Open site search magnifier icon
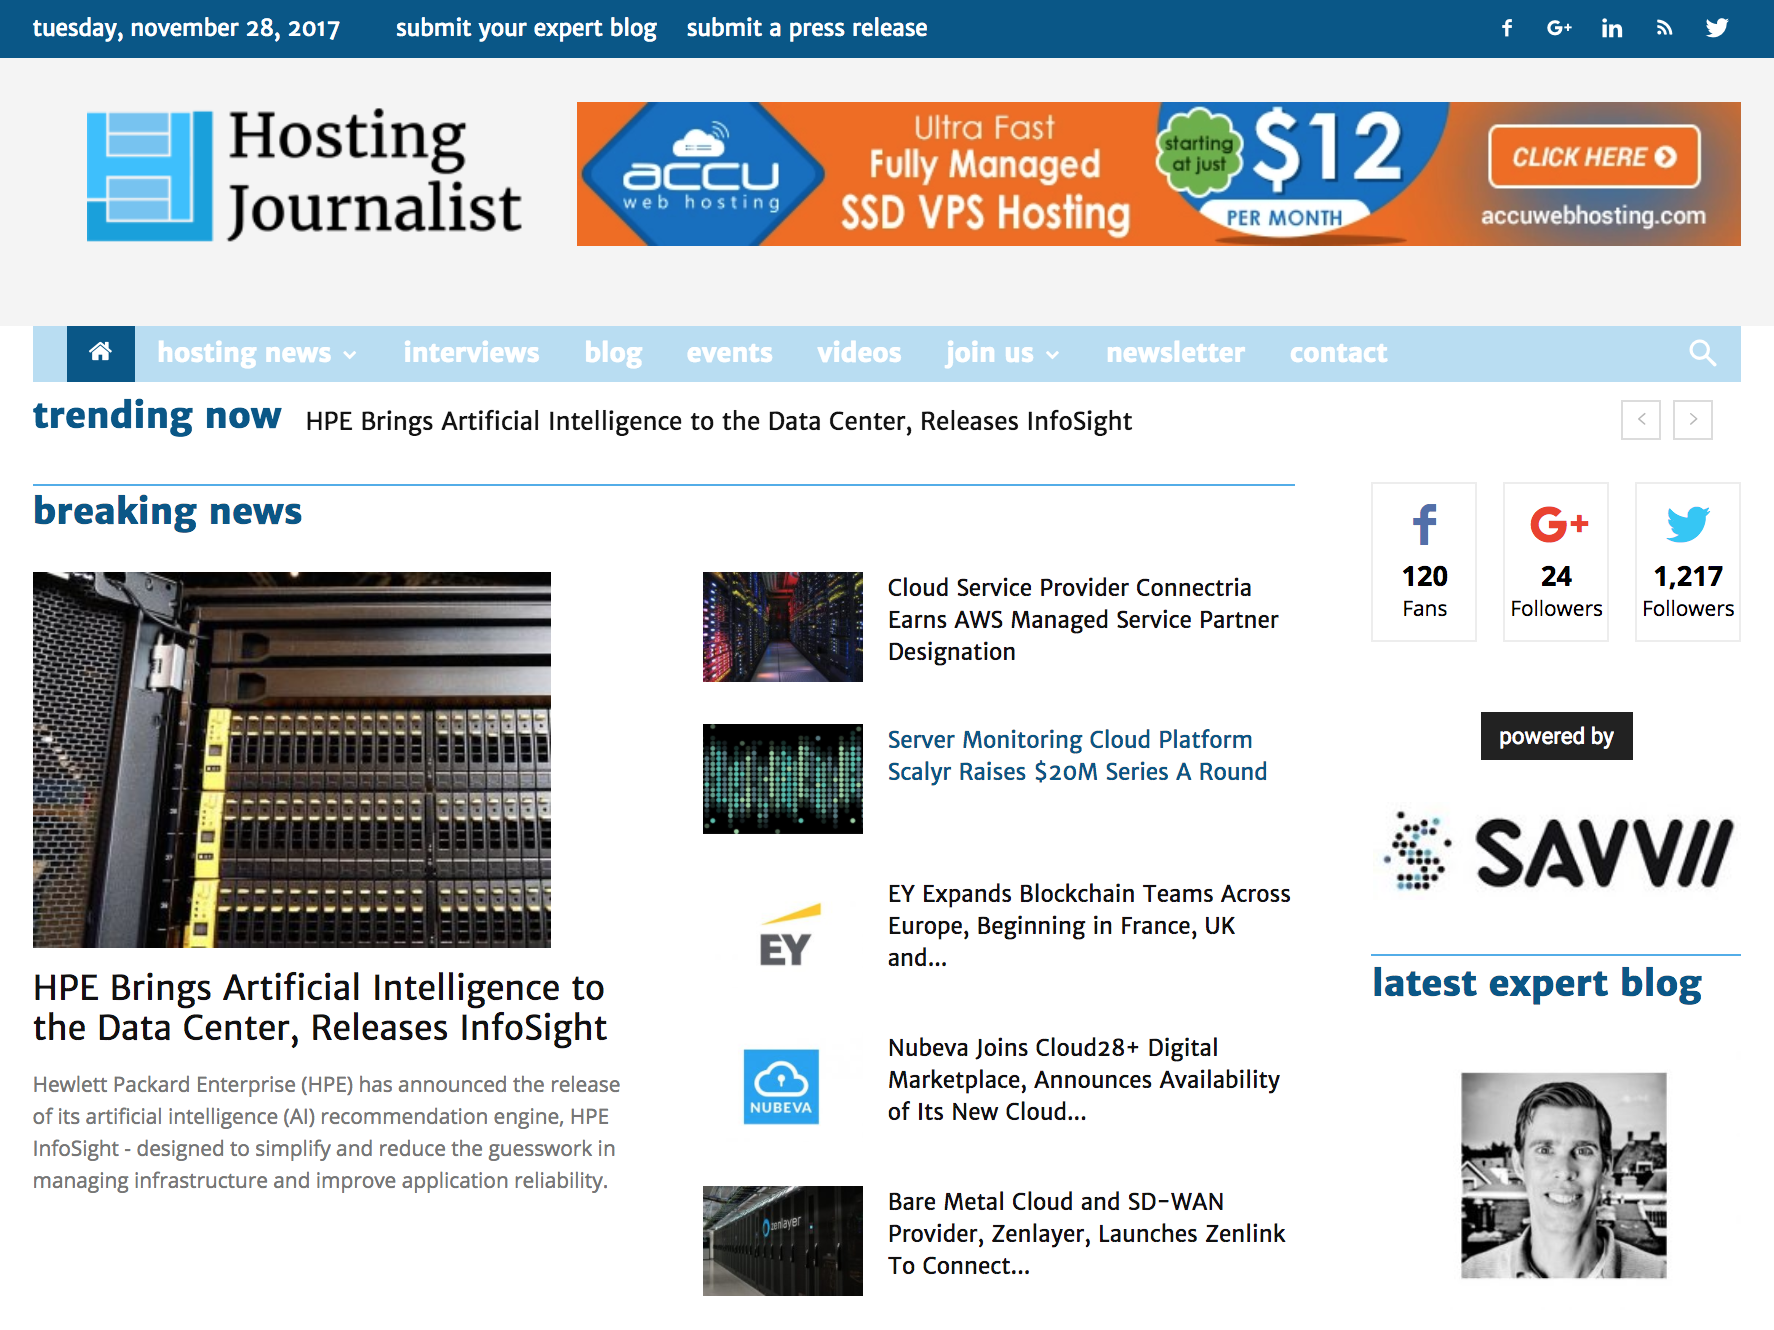This screenshot has width=1774, height=1330. tap(1702, 353)
